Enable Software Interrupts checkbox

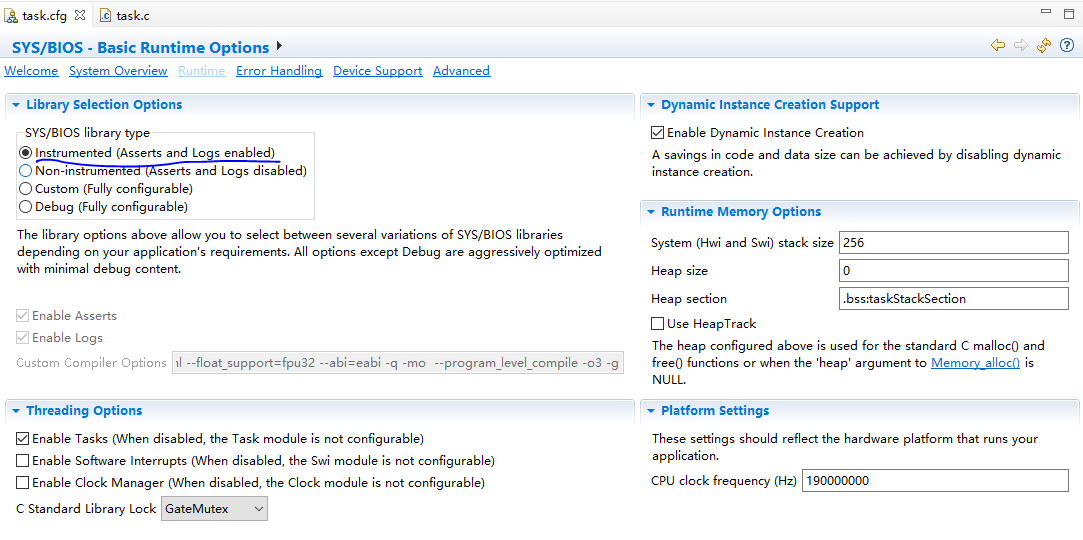point(23,461)
